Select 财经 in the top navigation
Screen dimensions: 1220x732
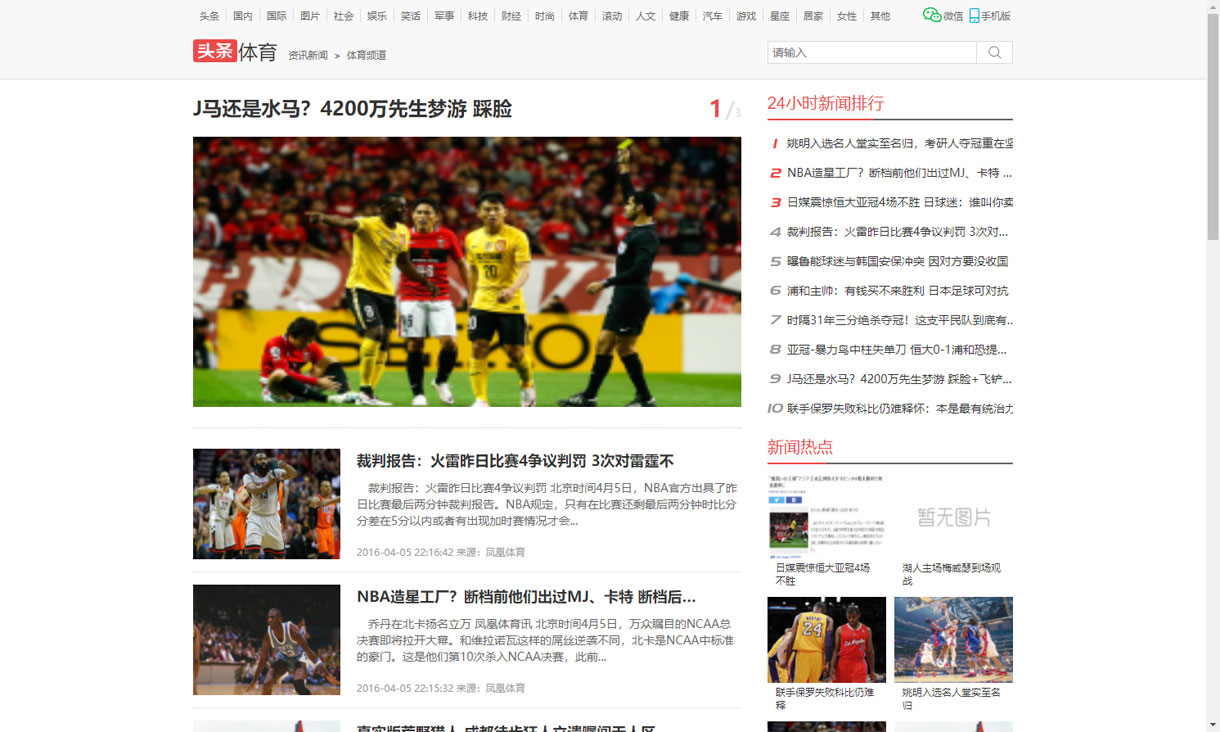tap(511, 16)
